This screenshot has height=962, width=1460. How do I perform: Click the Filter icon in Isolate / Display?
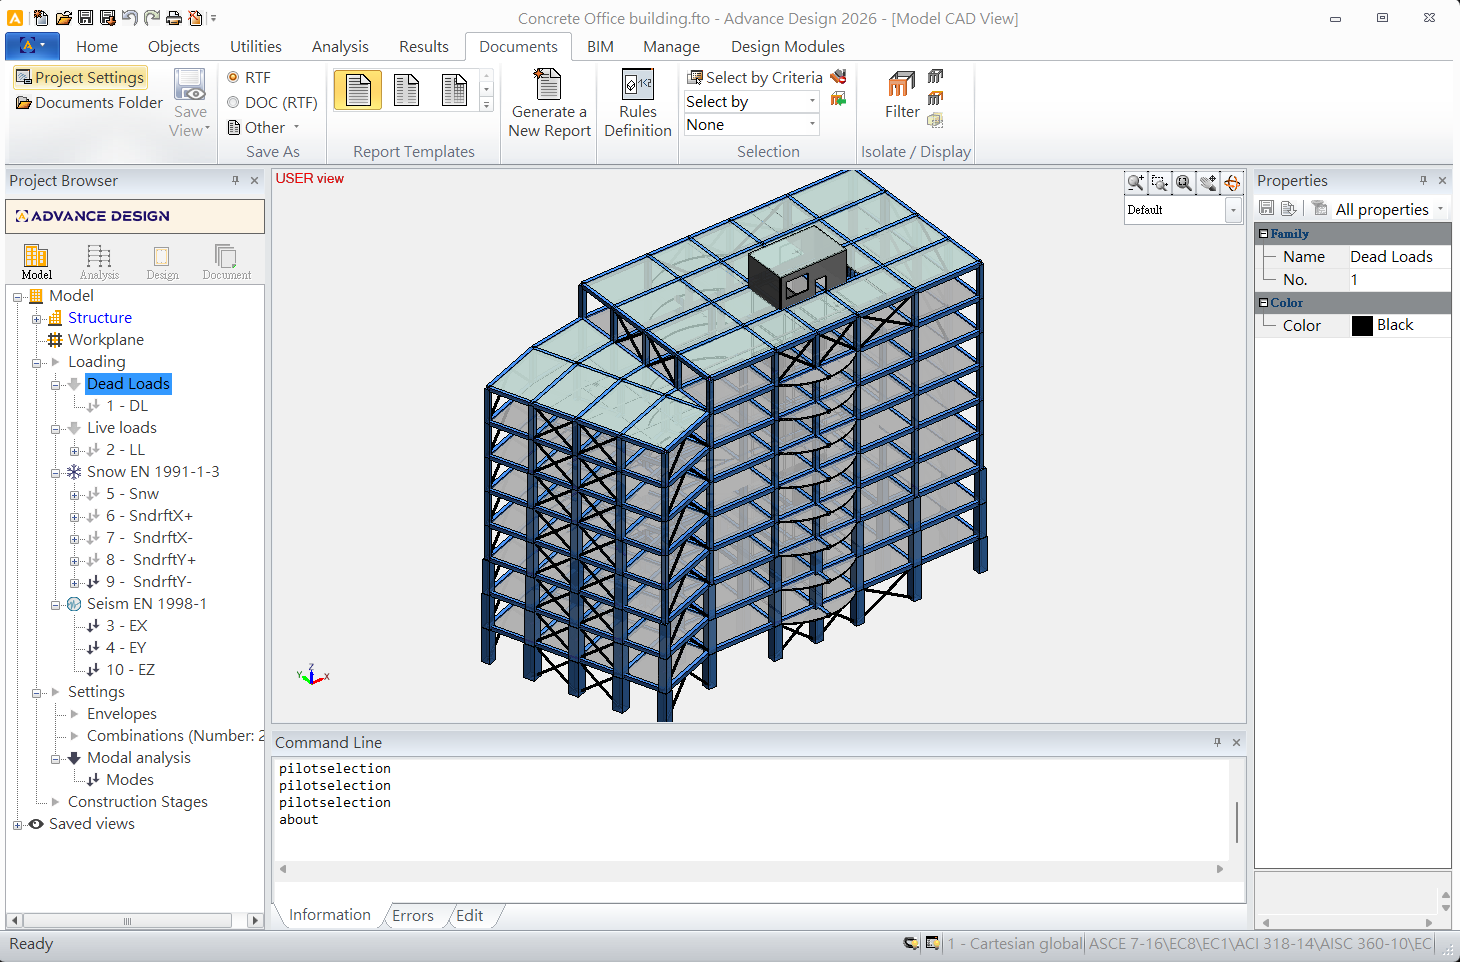tap(901, 86)
